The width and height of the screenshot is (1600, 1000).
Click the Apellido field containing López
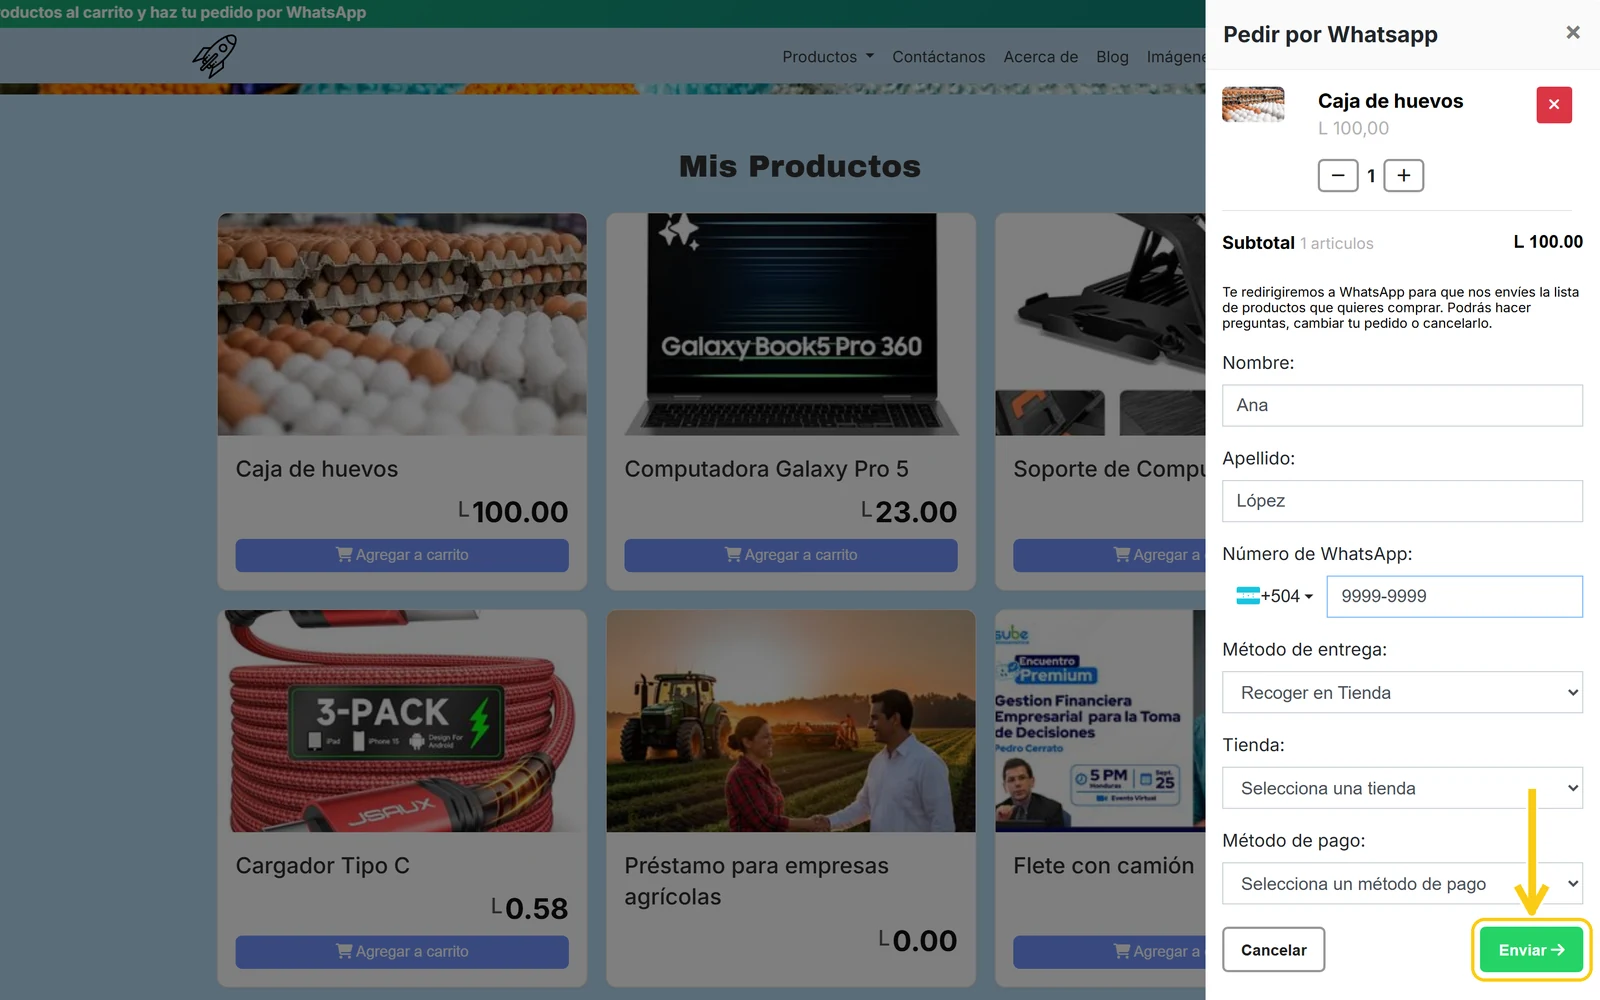click(x=1402, y=501)
